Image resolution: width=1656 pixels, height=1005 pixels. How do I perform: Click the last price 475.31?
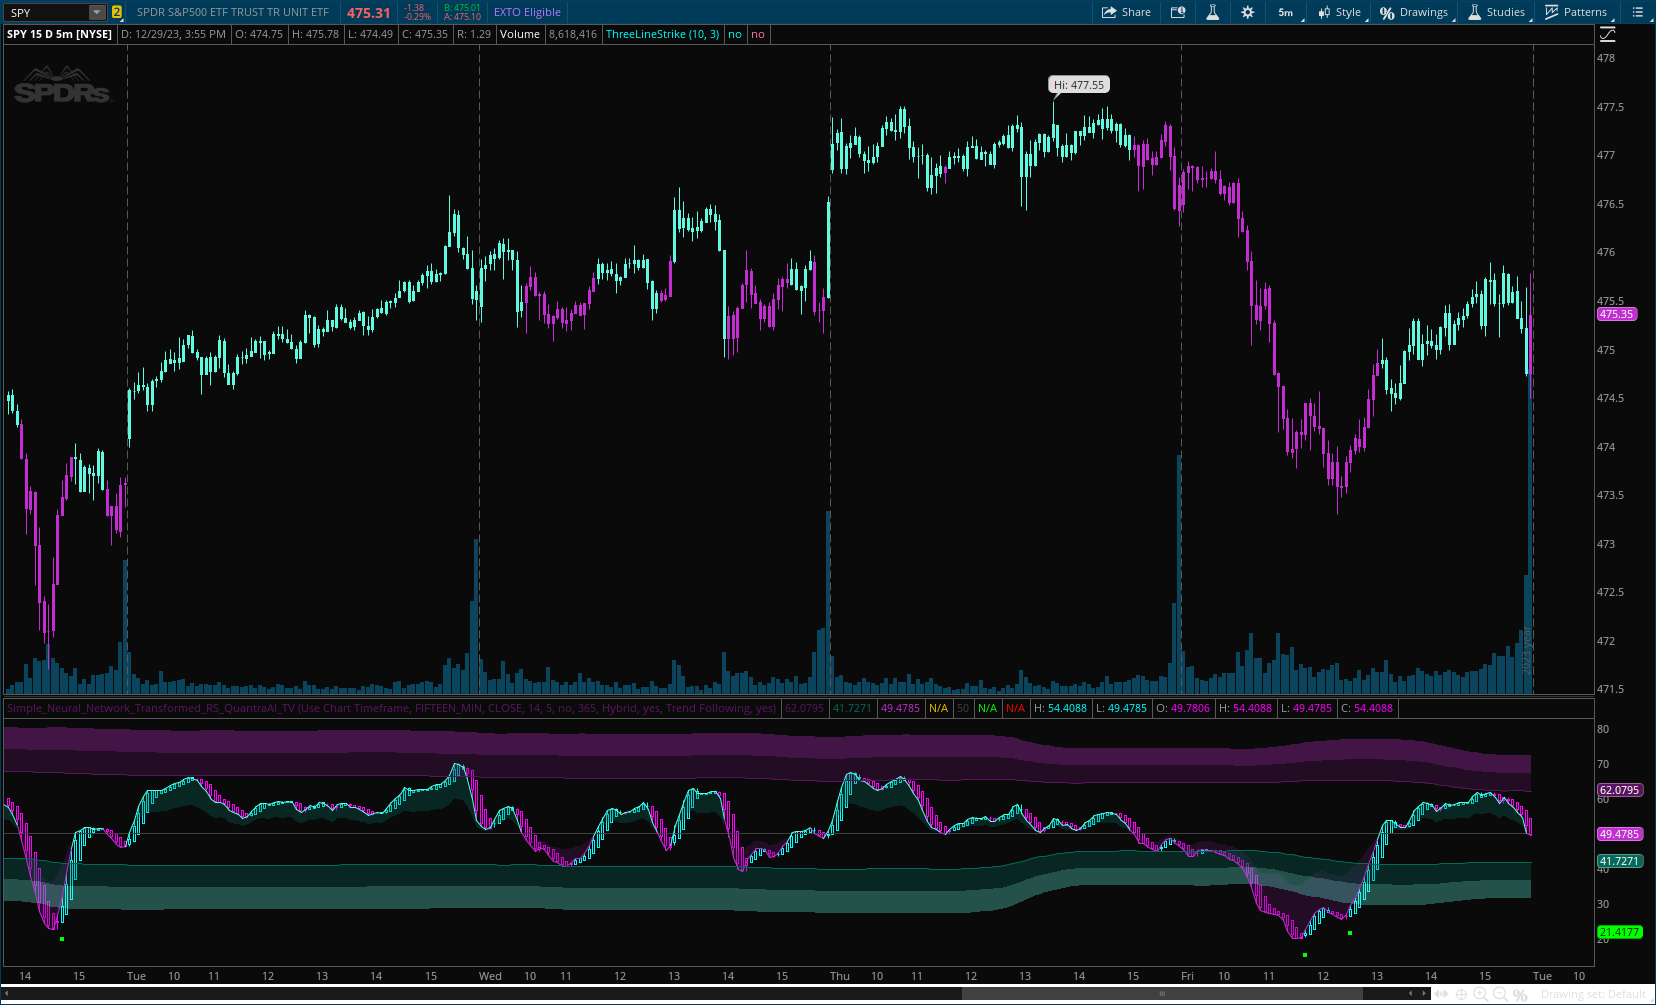368,13
